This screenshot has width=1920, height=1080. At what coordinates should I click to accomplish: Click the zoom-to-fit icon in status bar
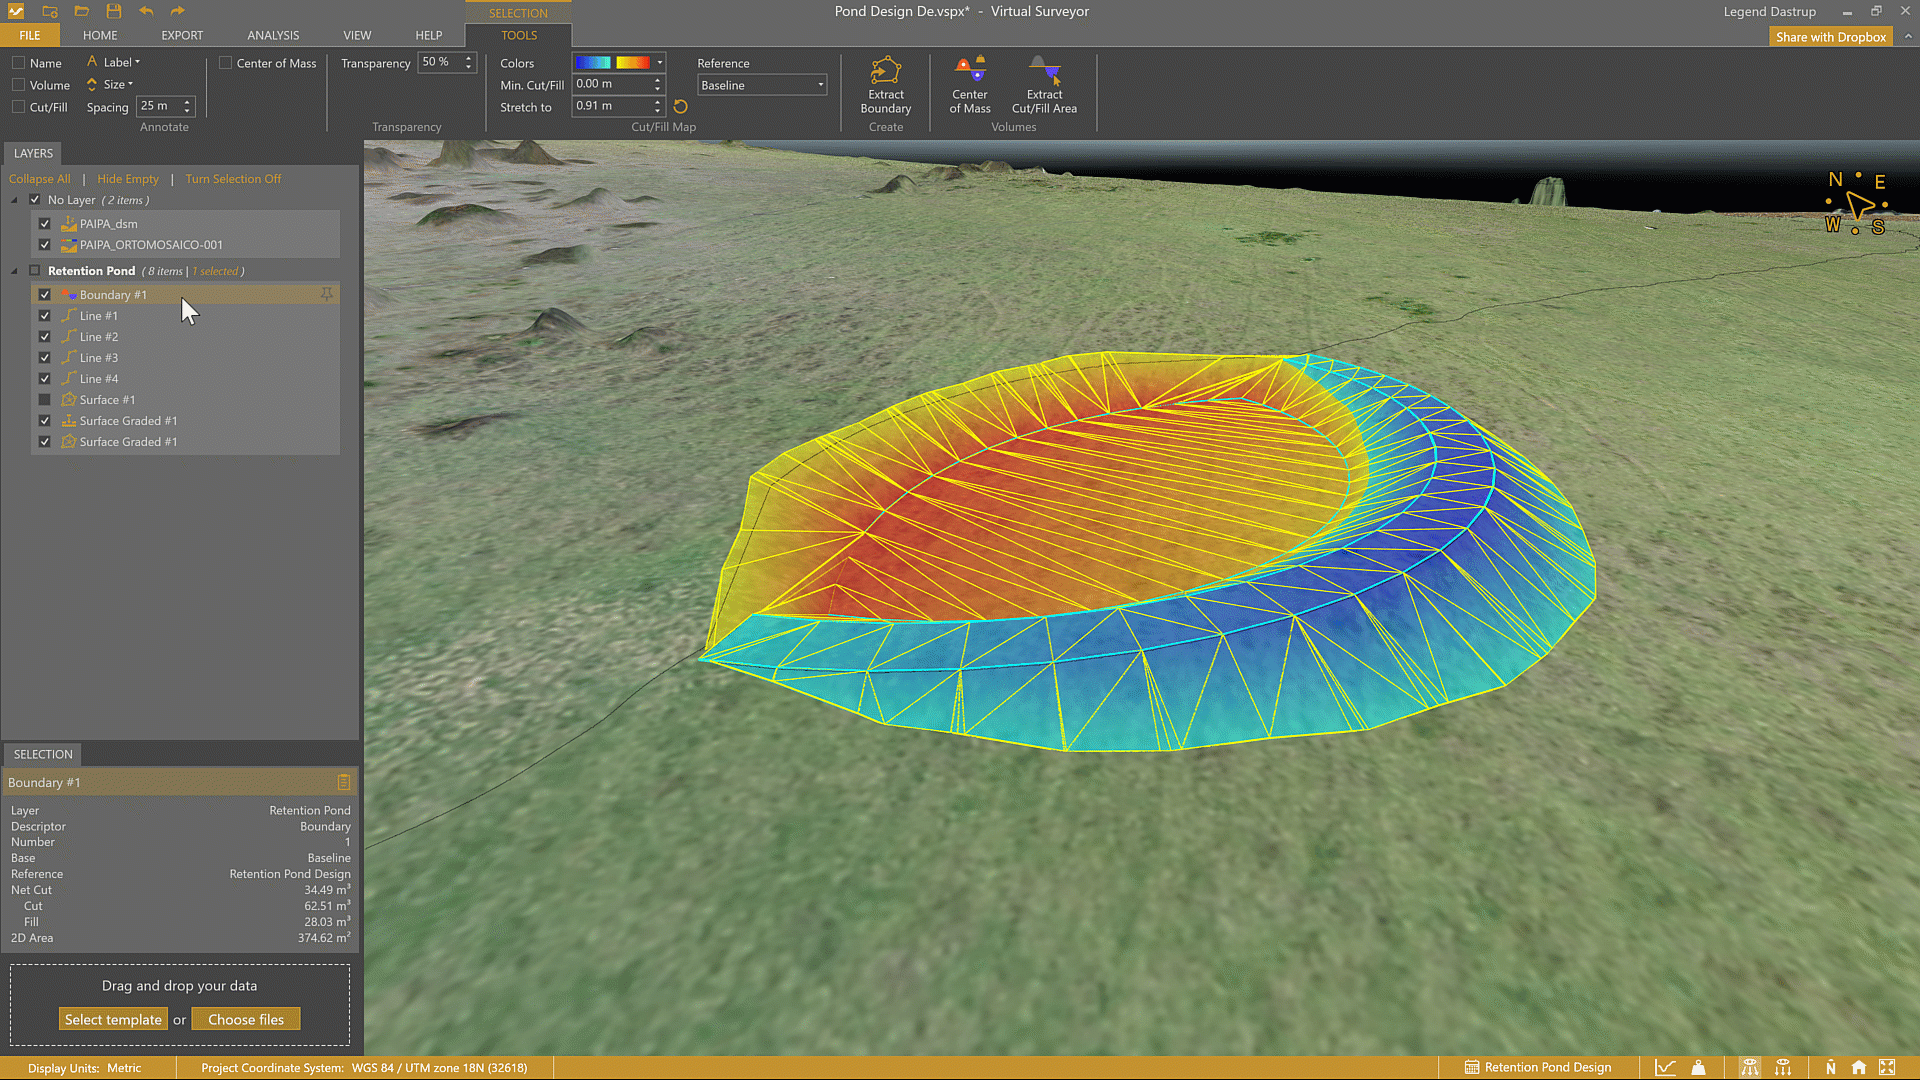point(1887,1067)
